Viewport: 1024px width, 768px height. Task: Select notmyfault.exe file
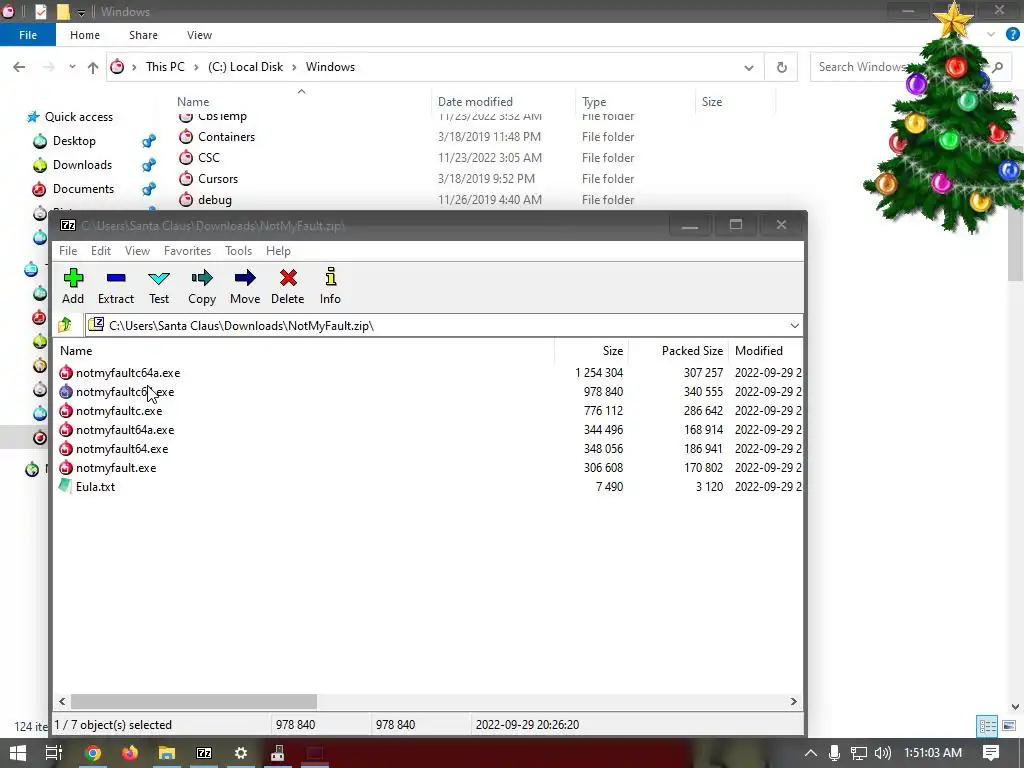[x=116, y=468]
